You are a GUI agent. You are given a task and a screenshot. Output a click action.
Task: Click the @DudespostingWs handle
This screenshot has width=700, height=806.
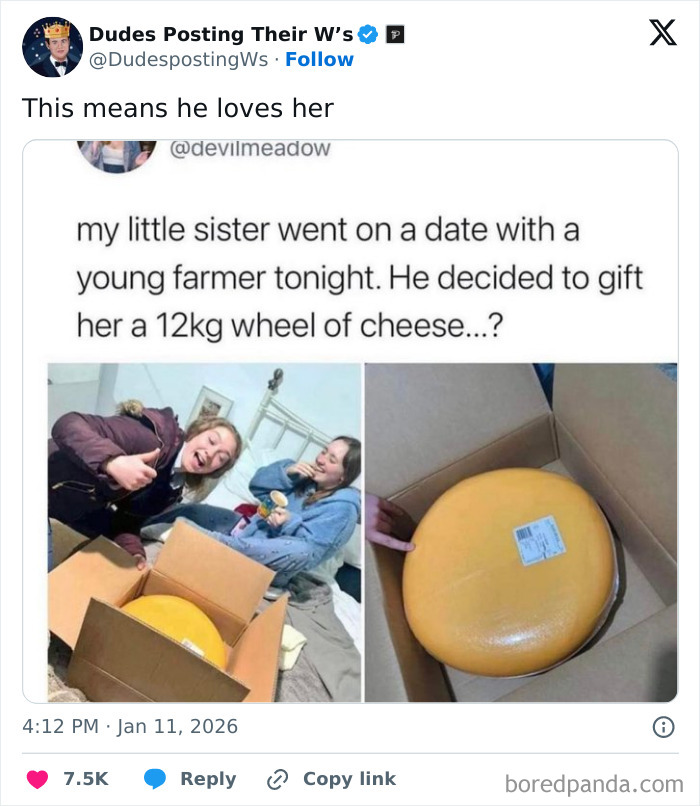click(178, 60)
